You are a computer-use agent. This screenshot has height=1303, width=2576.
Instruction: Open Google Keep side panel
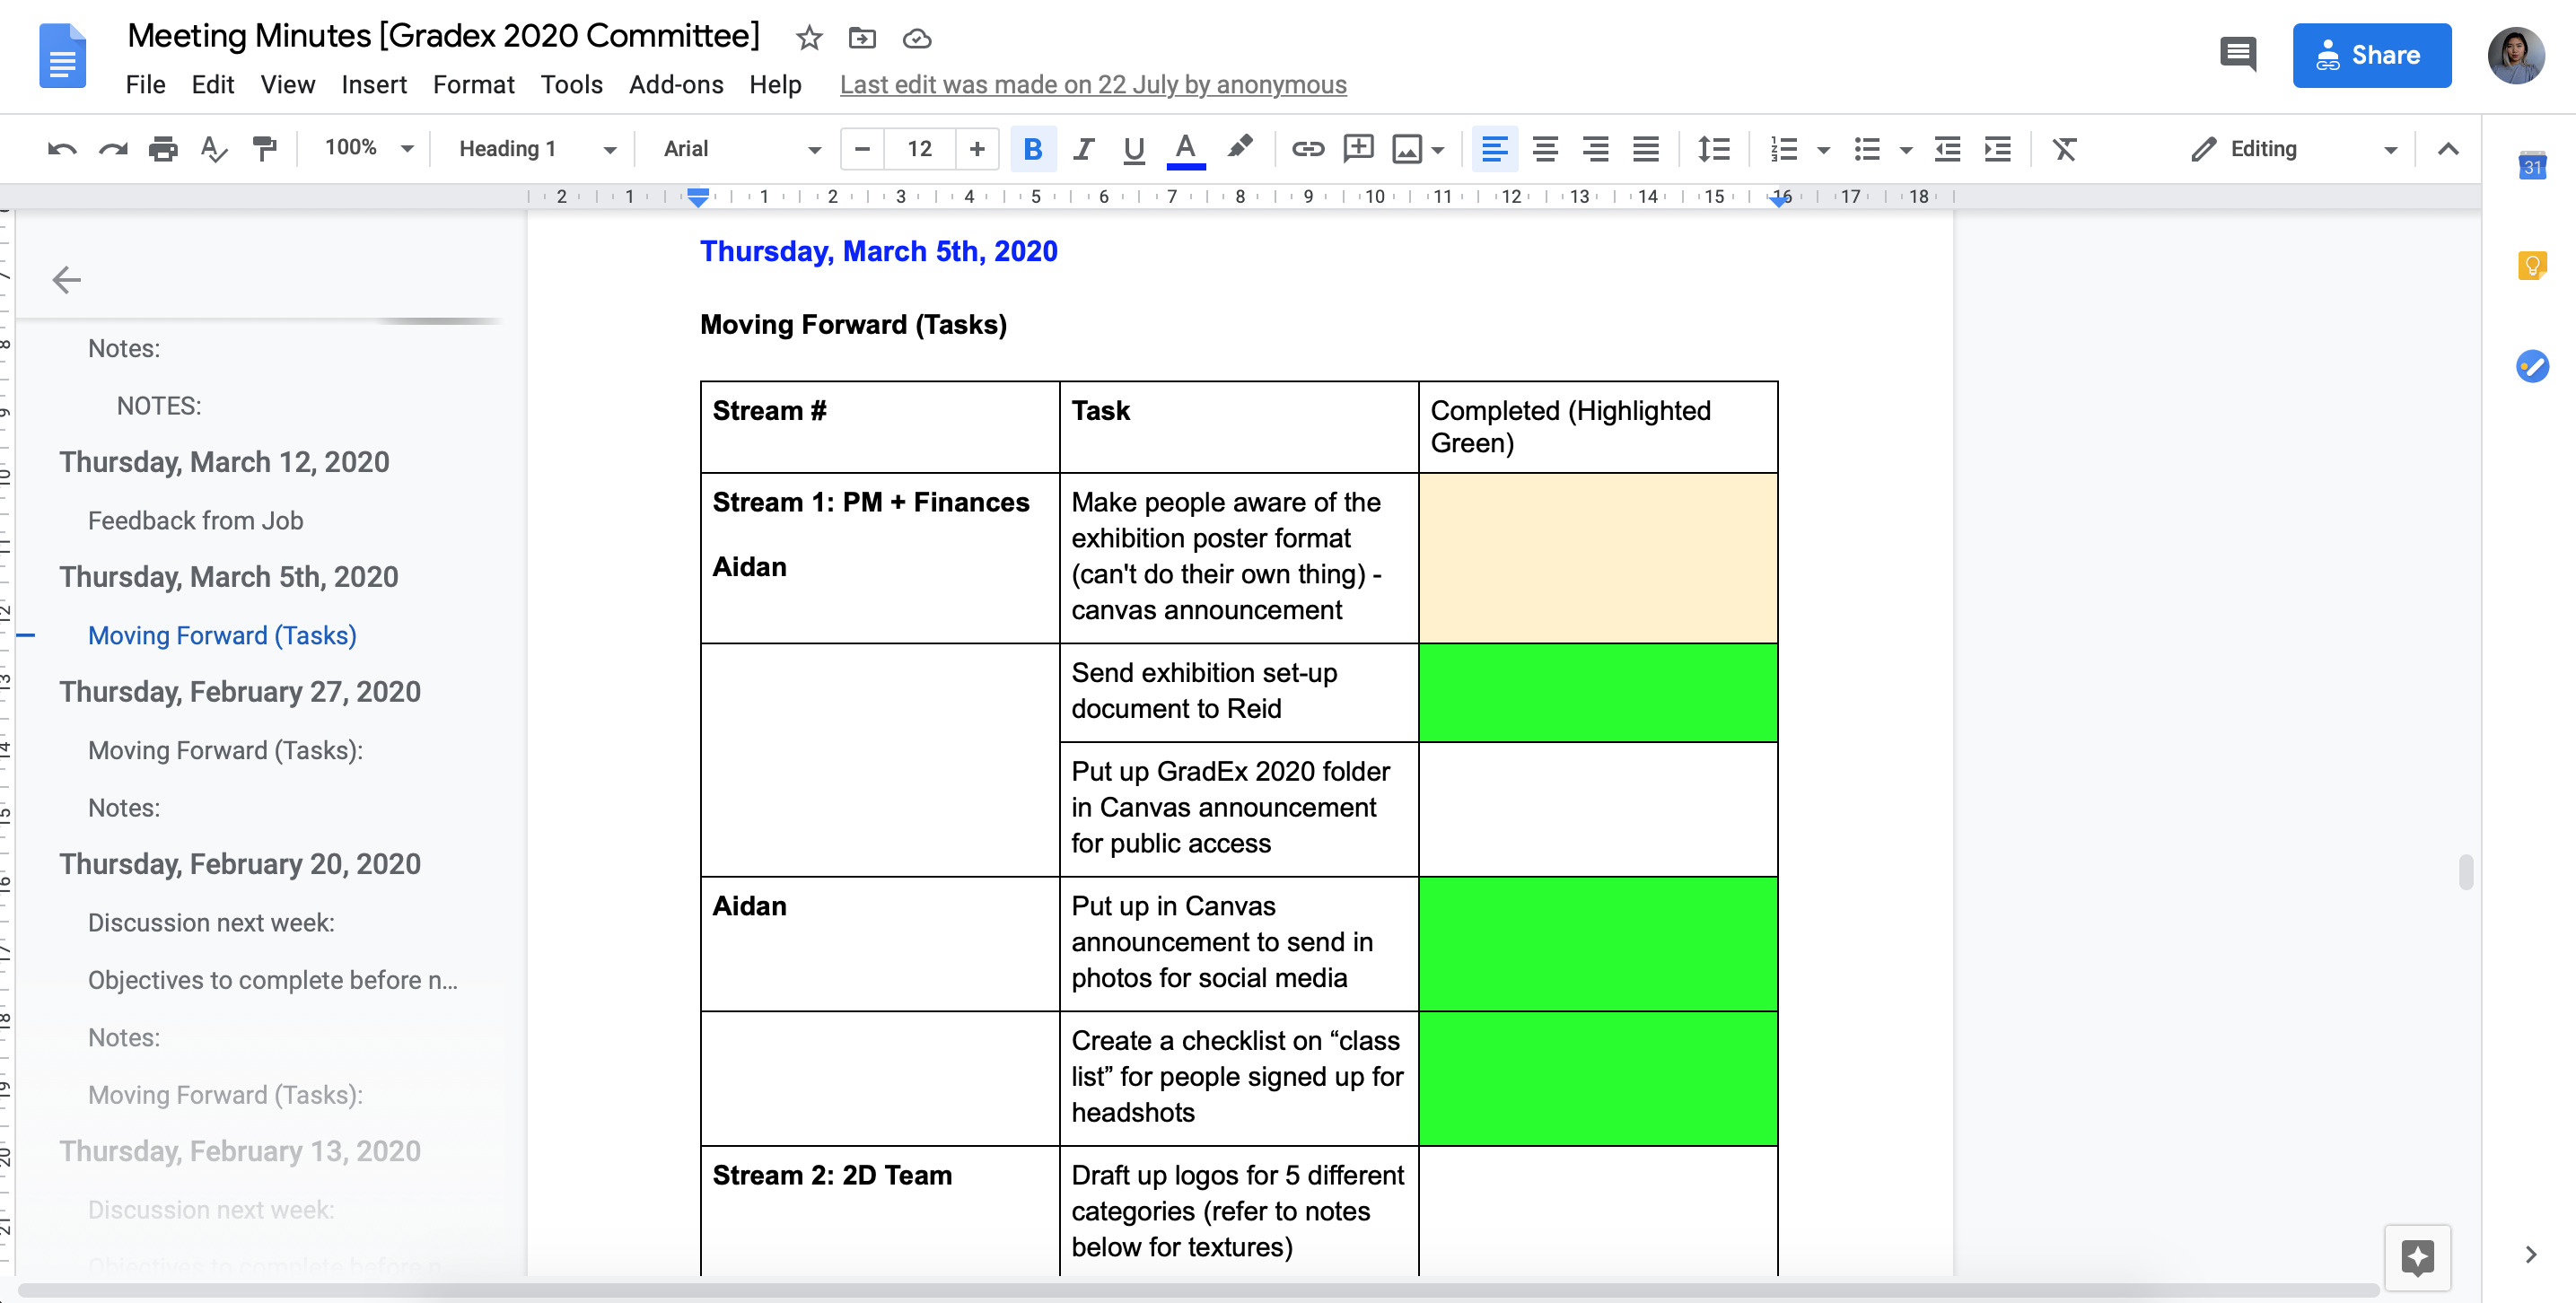point(2533,266)
